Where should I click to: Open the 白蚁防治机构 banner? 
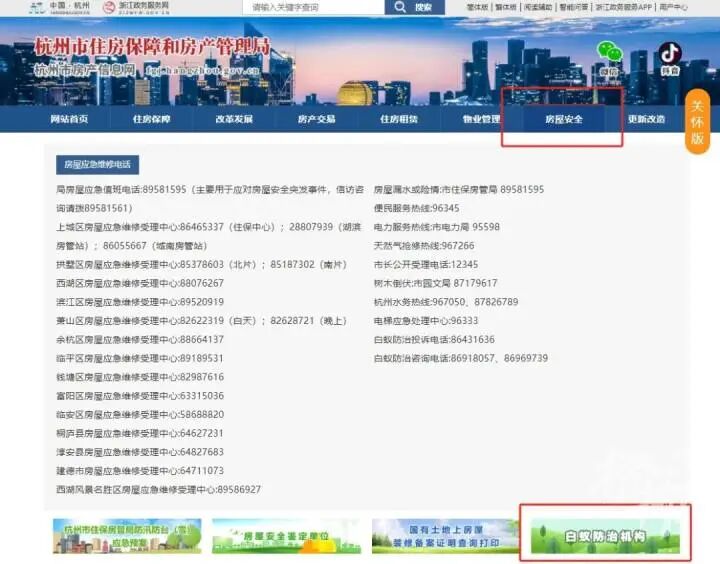click(x=605, y=536)
